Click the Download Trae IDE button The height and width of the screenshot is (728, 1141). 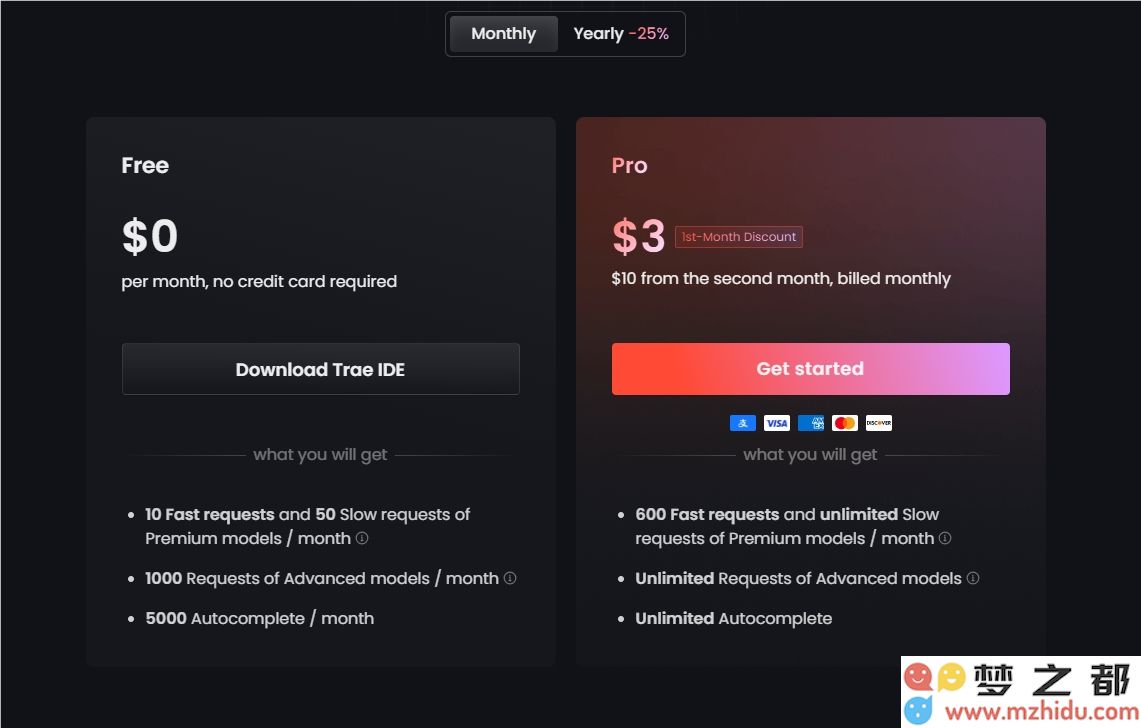[320, 369]
